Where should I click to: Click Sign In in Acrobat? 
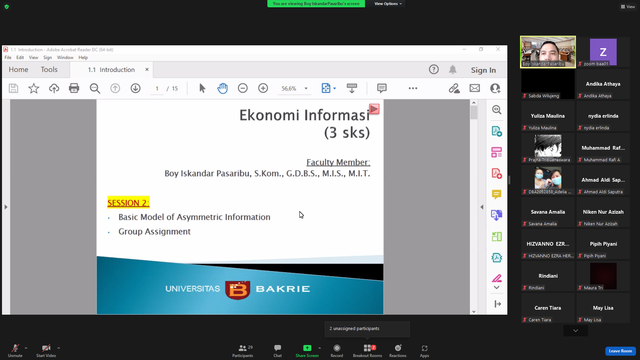(x=483, y=70)
